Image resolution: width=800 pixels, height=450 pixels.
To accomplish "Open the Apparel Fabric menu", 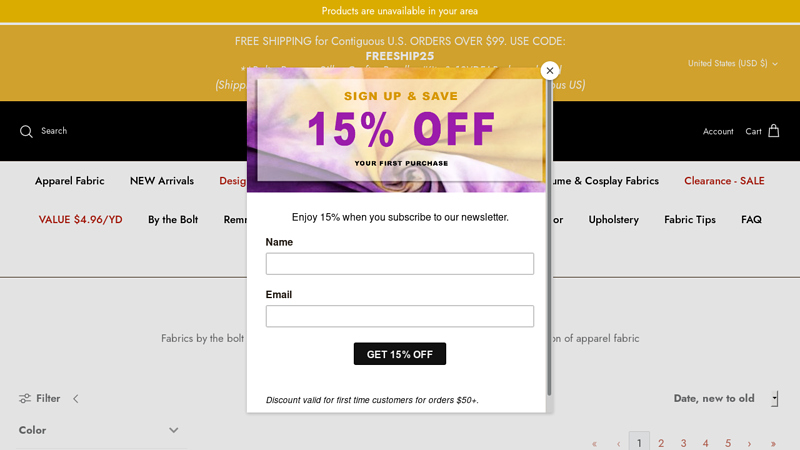I will click(70, 181).
